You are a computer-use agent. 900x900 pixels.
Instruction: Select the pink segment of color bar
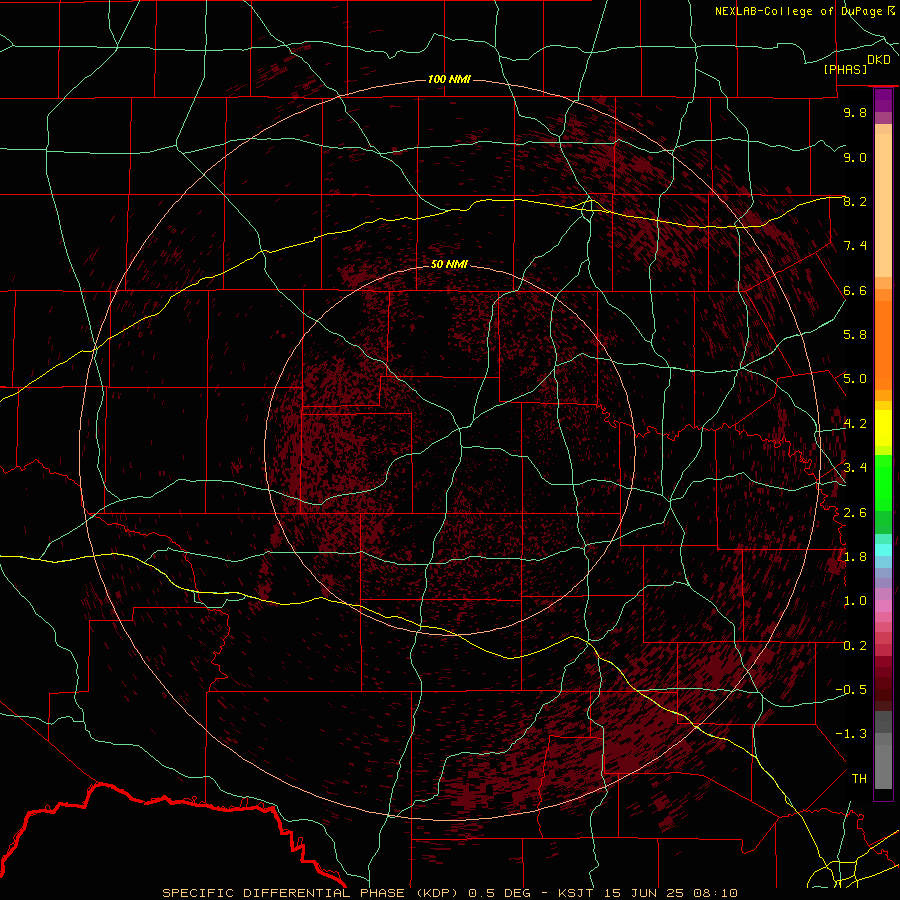883,606
